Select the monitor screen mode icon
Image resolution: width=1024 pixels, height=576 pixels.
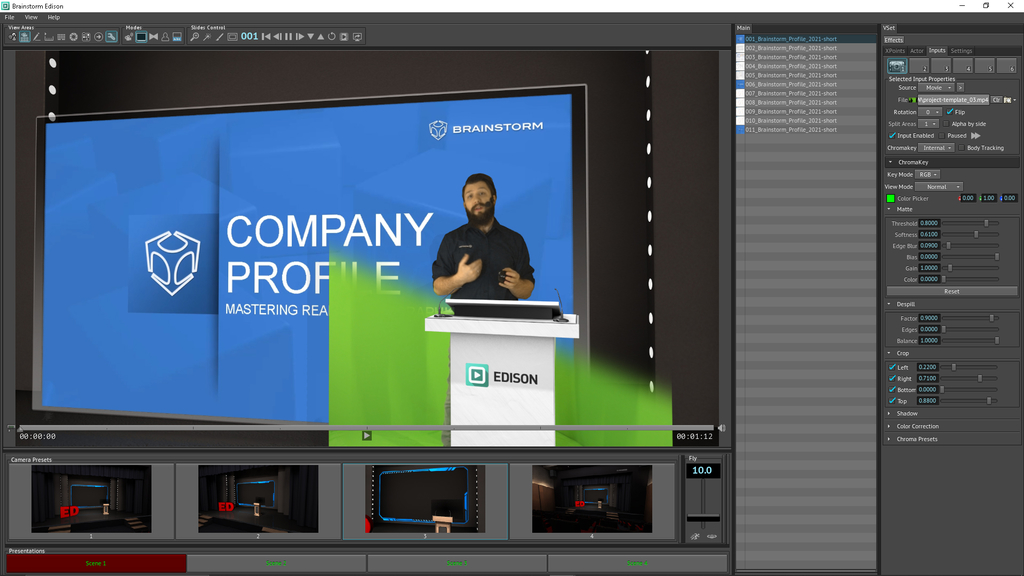[141, 37]
